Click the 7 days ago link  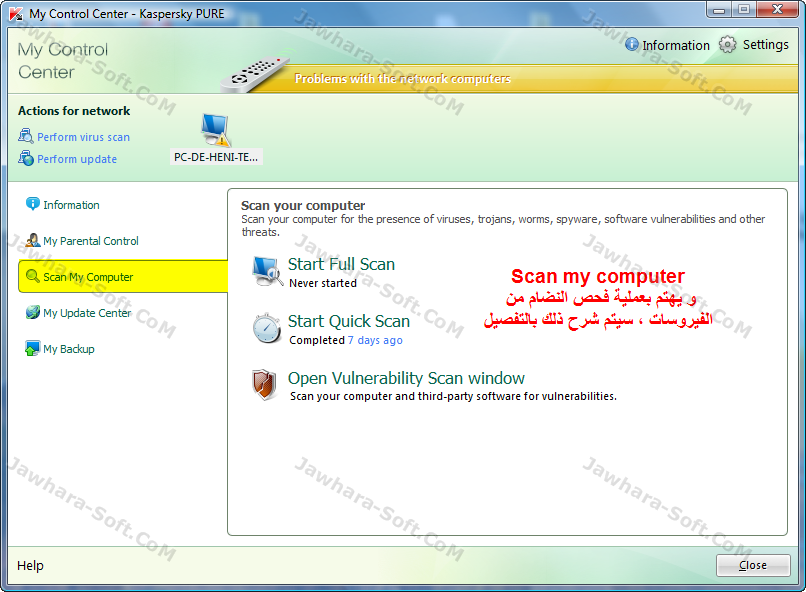[375, 340]
